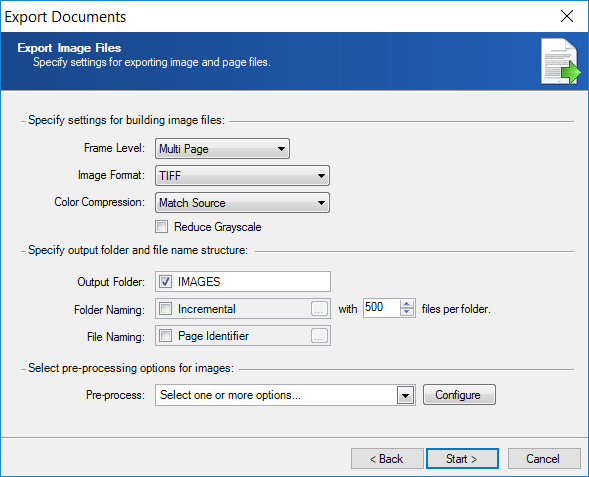Viewport: 589px width, 477px height.
Task: Cancel the export dialog
Action: coord(544,459)
